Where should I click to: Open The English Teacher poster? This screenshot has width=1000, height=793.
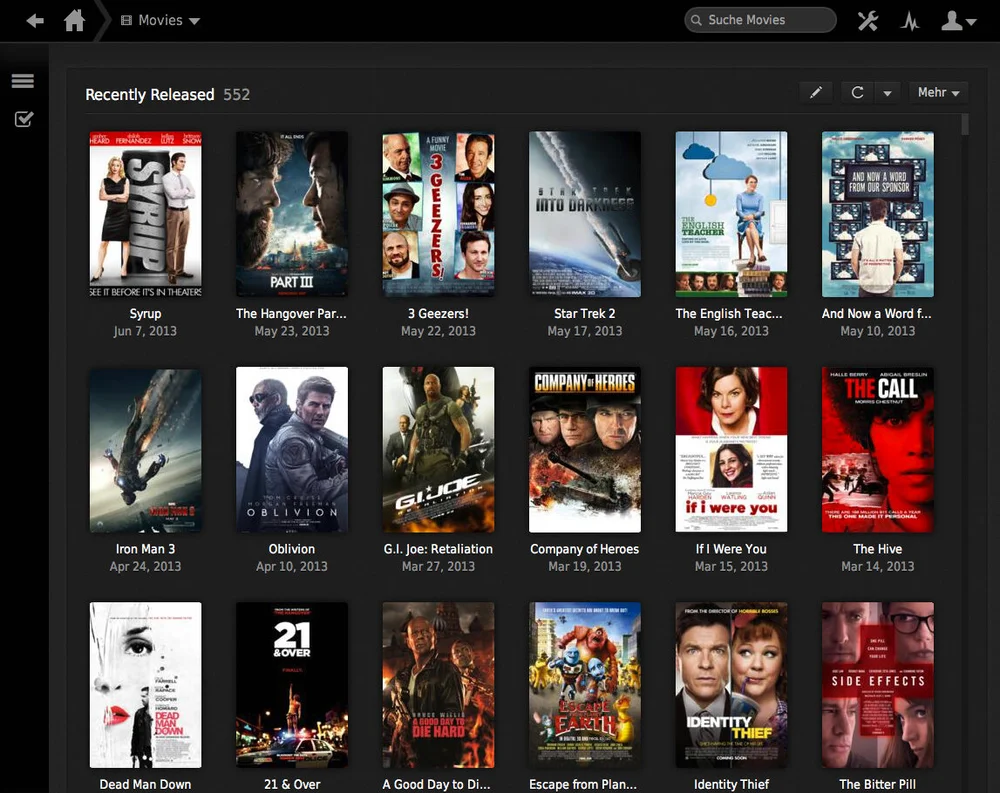point(731,214)
